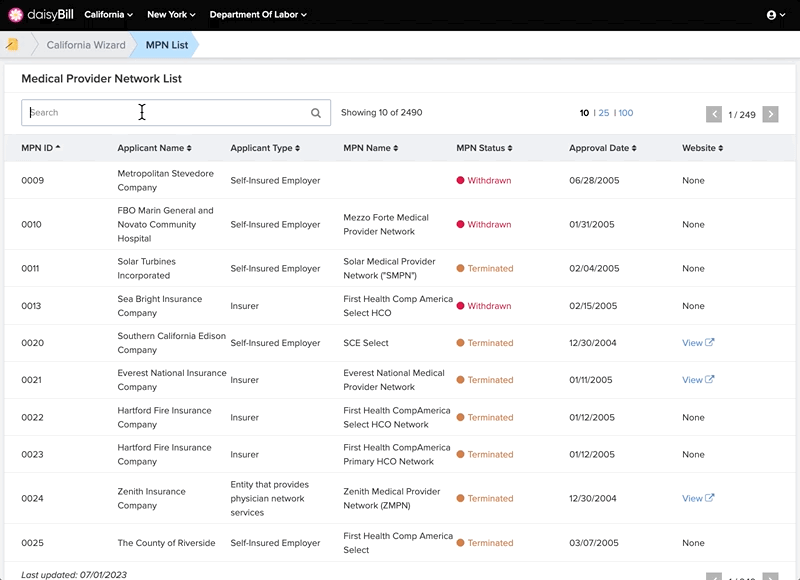
Task: Select the MPN List breadcrumb tab
Action: click(x=167, y=45)
